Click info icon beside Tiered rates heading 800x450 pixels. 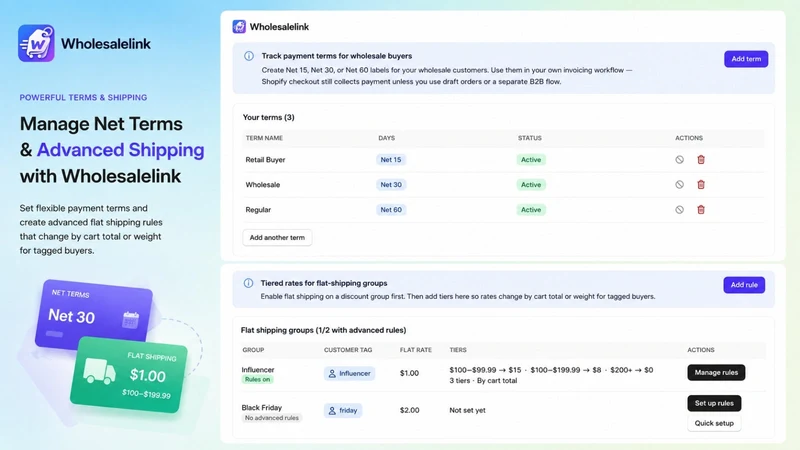click(248, 283)
